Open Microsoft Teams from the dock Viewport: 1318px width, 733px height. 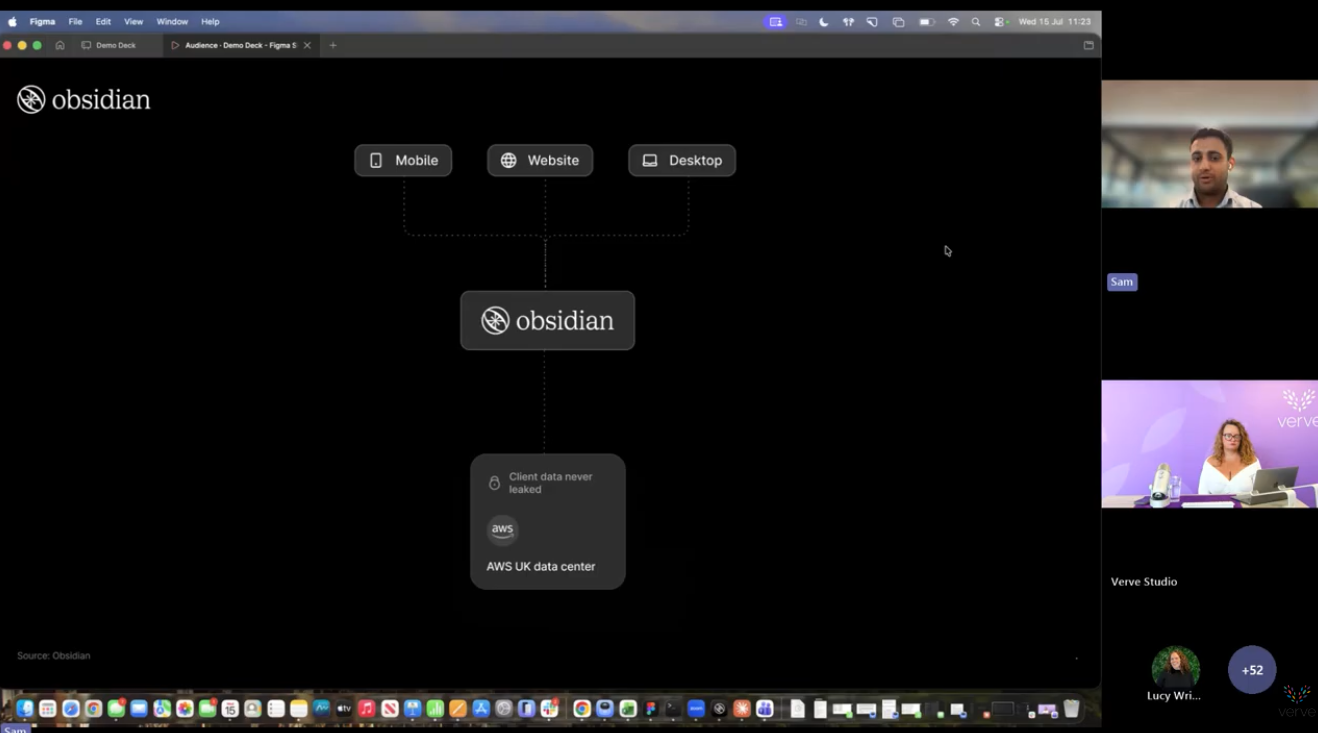(x=765, y=709)
